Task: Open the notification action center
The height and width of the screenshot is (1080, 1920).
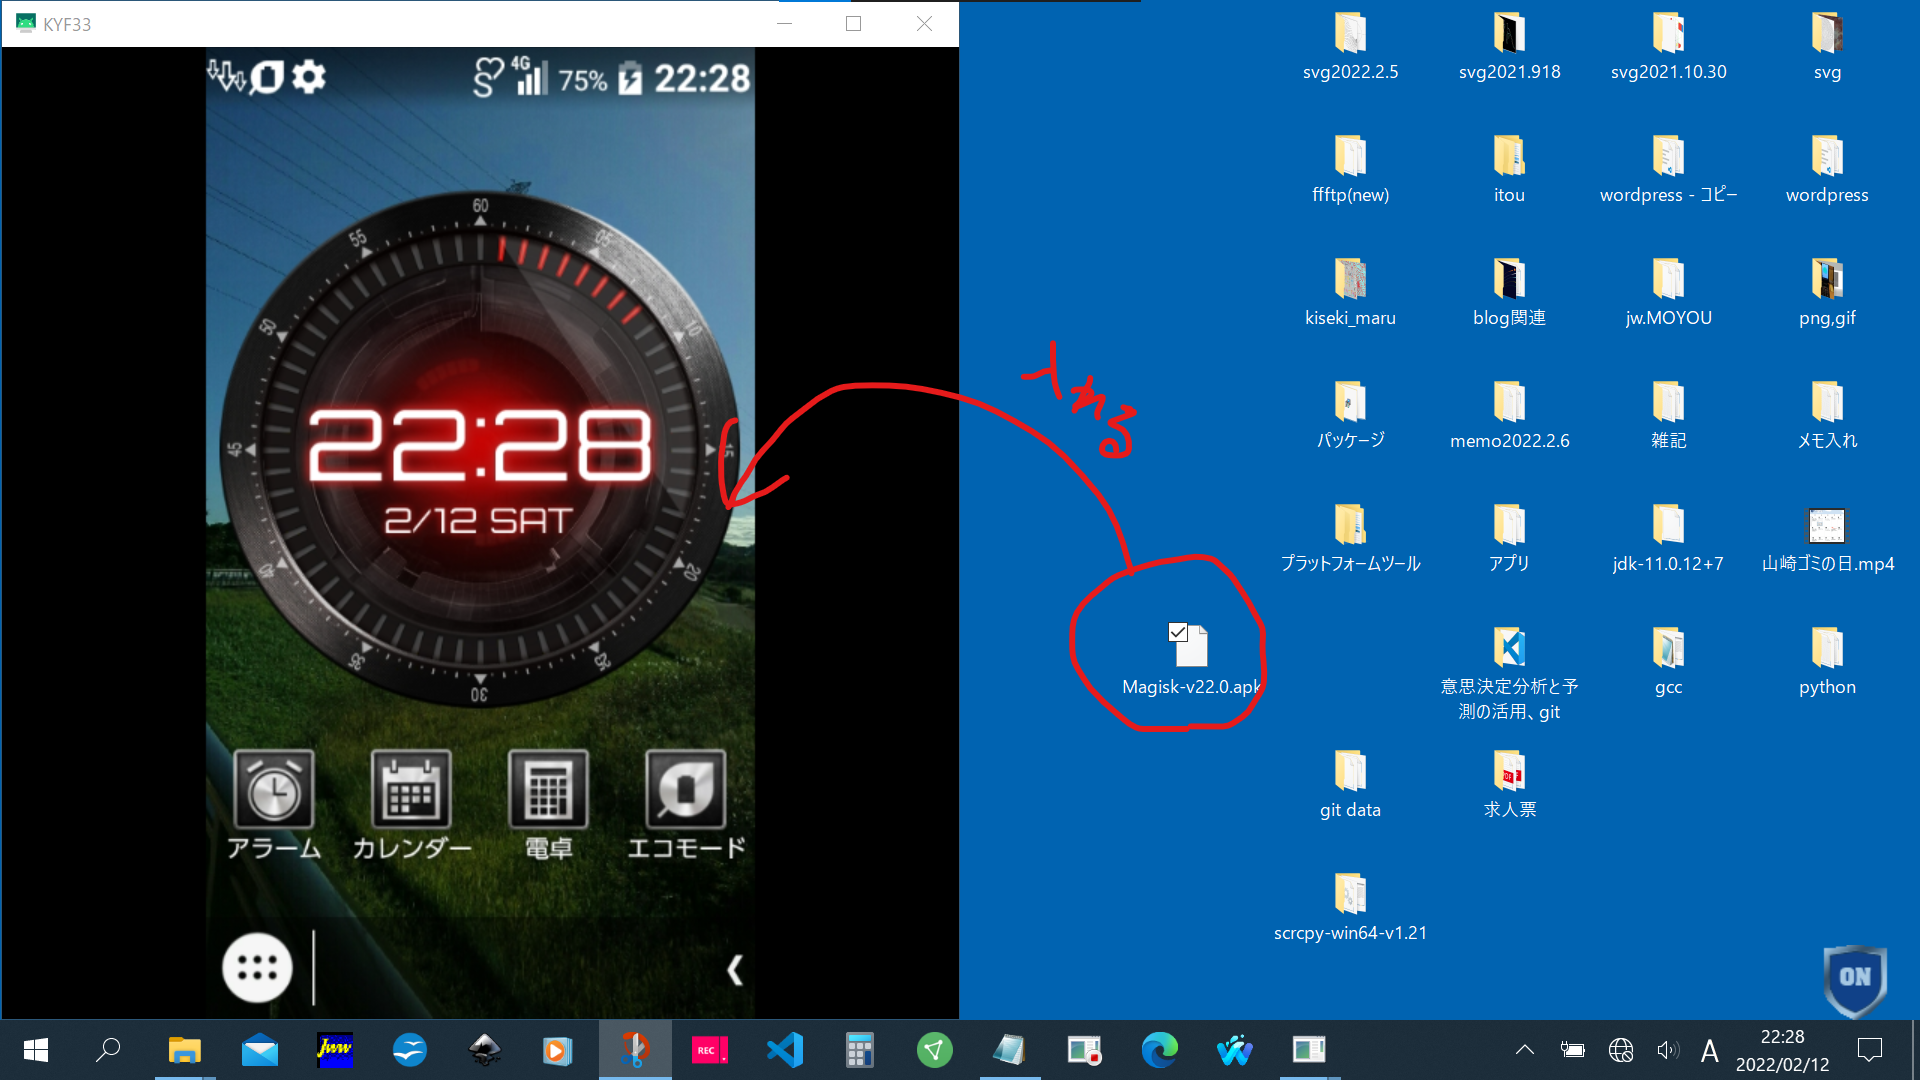Action: point(1869,1050)
